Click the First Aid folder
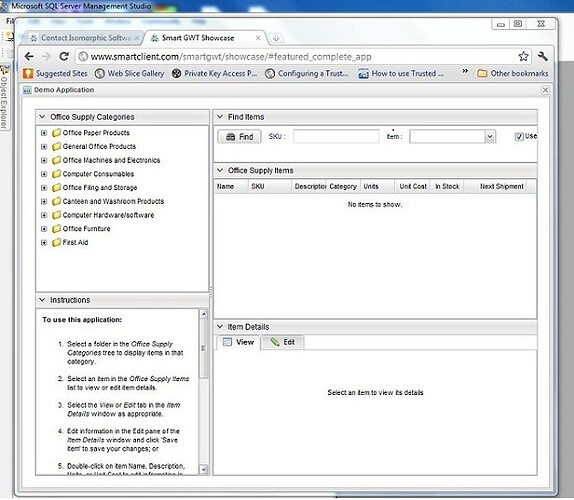574x500 pixels. click(70, 242)
